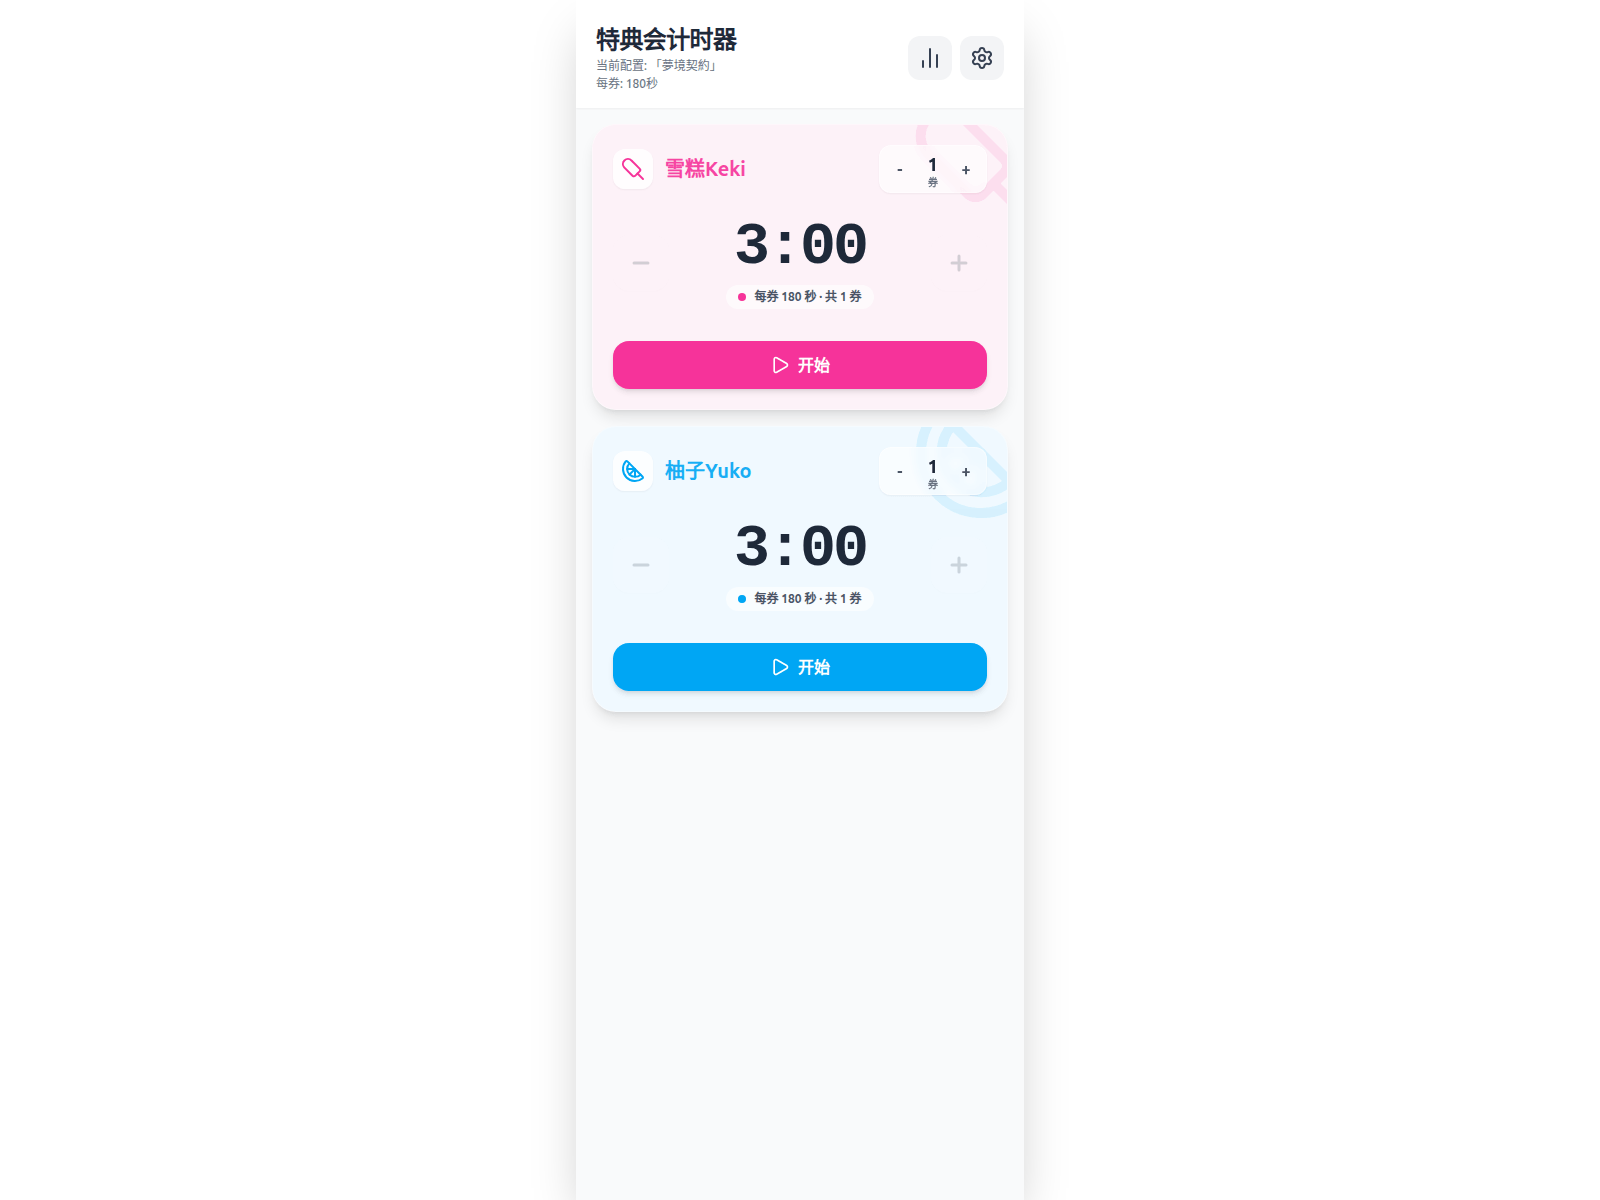Viewport: 1600px width, 1200px height.
Task: Click the pink 每券180秒 info badge
Action: 800,297
